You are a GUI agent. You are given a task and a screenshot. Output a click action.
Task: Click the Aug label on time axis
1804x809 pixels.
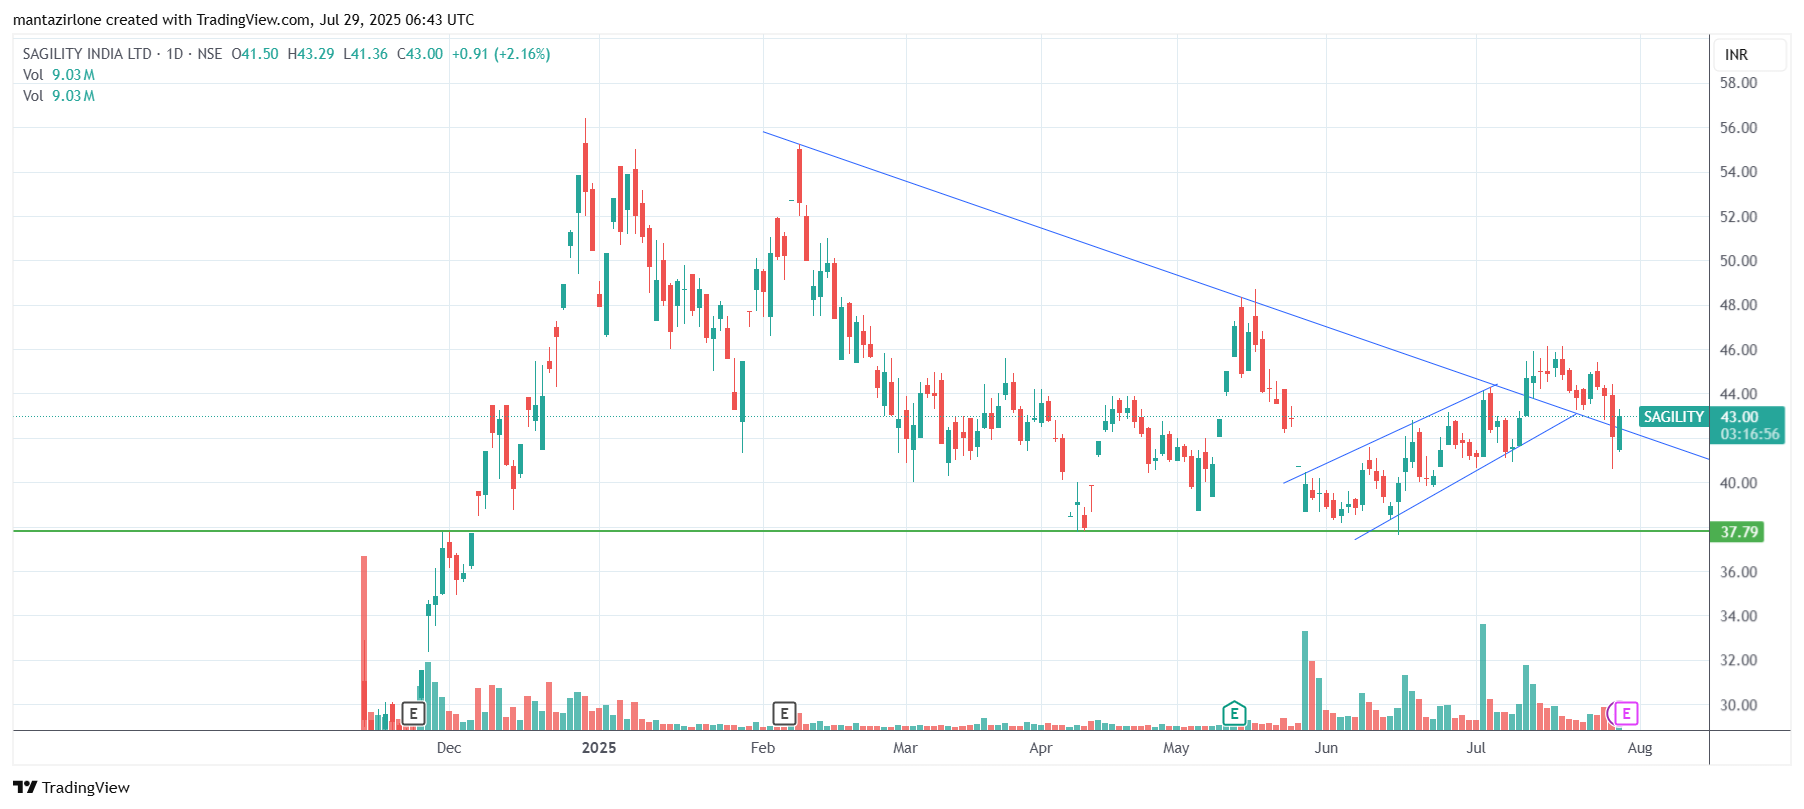pos(1640,748)
